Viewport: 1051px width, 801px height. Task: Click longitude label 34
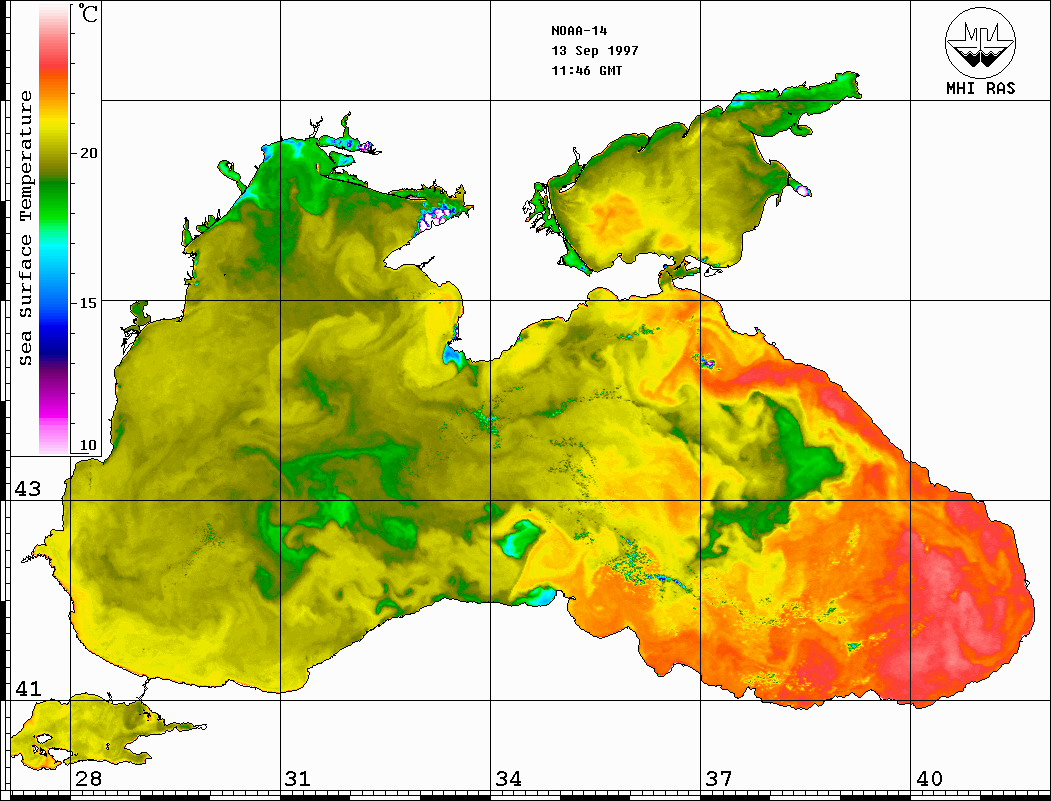[508, 778]
